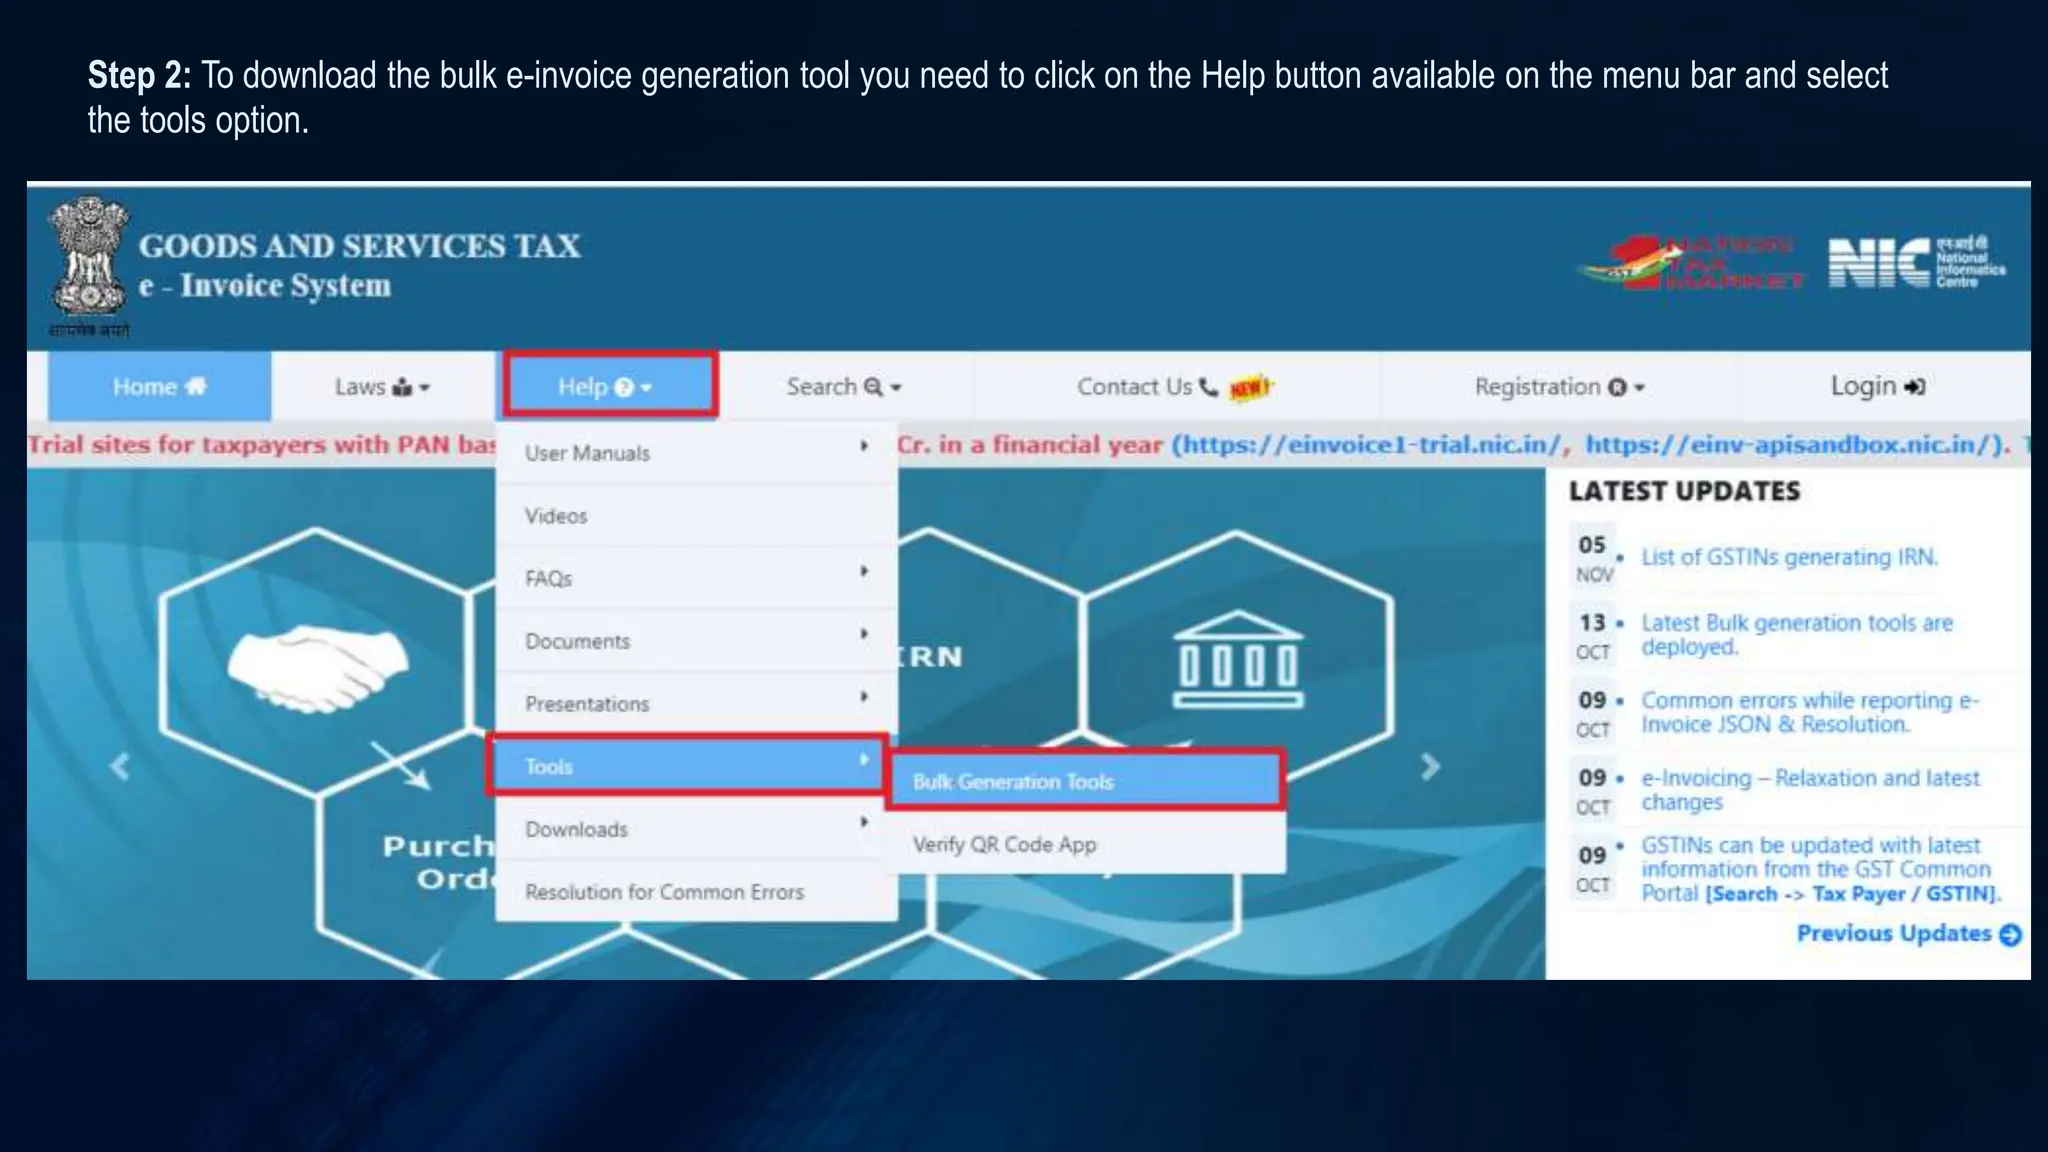Viewport: 2048px width, 1152px height.
Task: Click the NEW badge beside Contact Us
Action: [x=1250, y=387]
